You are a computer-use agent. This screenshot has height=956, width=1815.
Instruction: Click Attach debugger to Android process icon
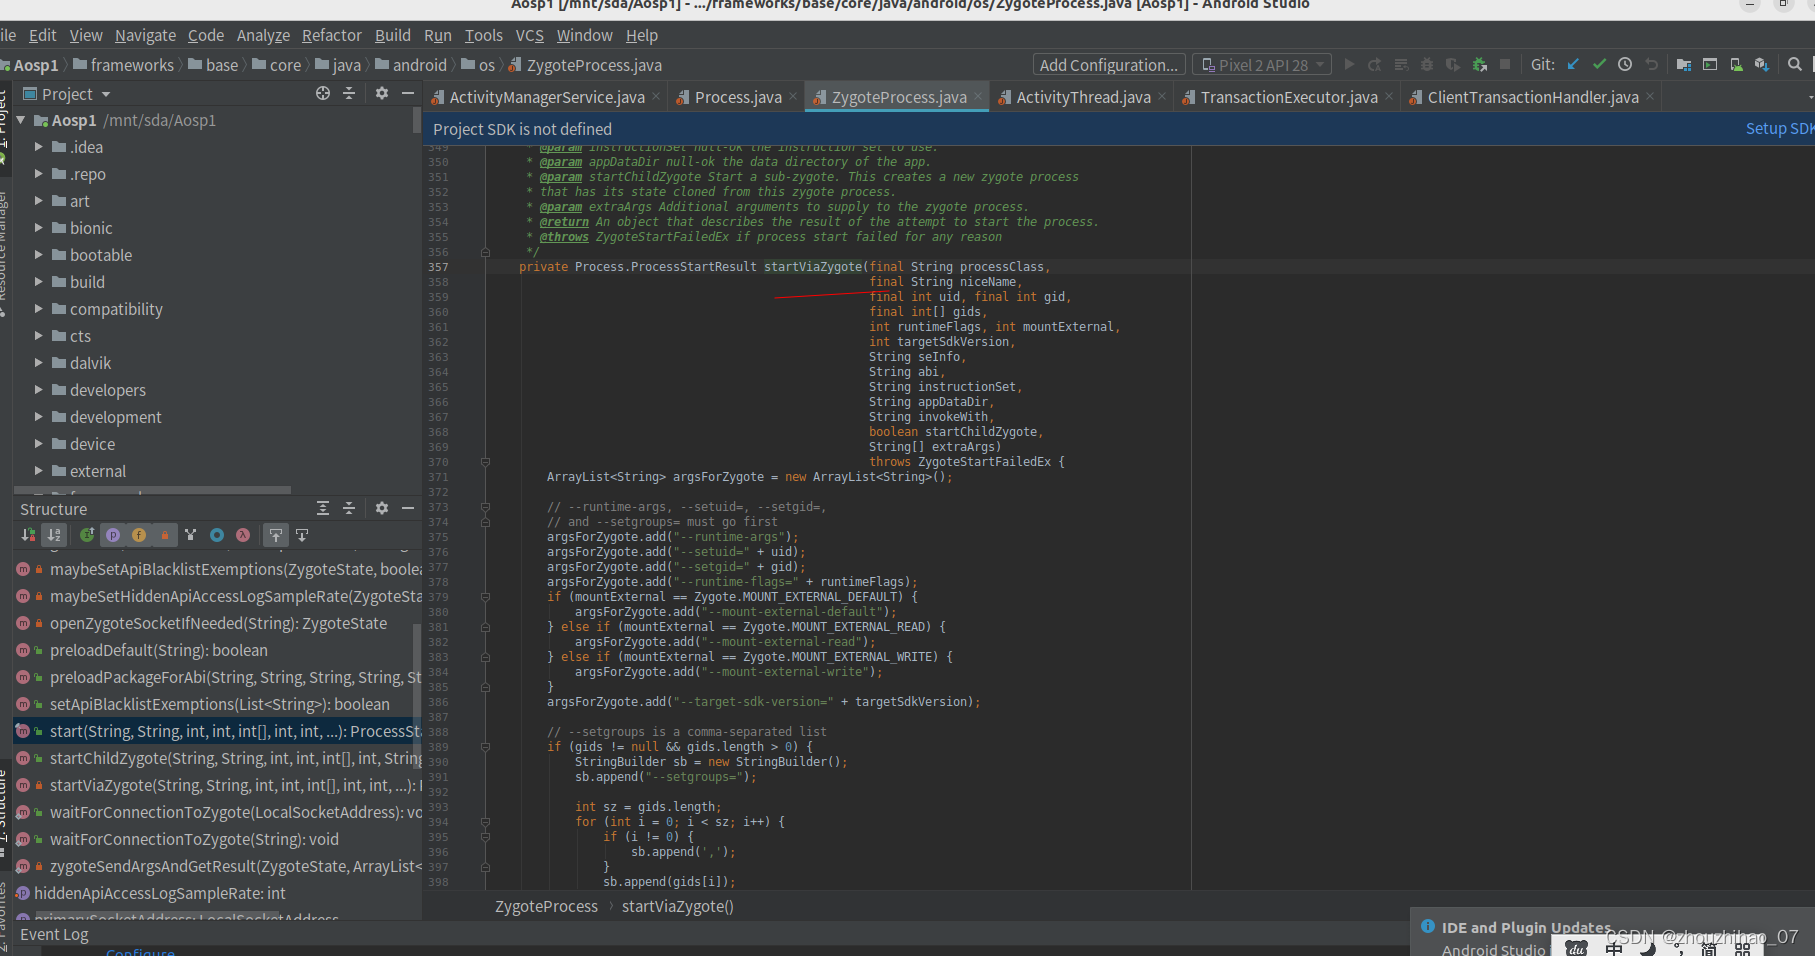tap(1479, 65)
